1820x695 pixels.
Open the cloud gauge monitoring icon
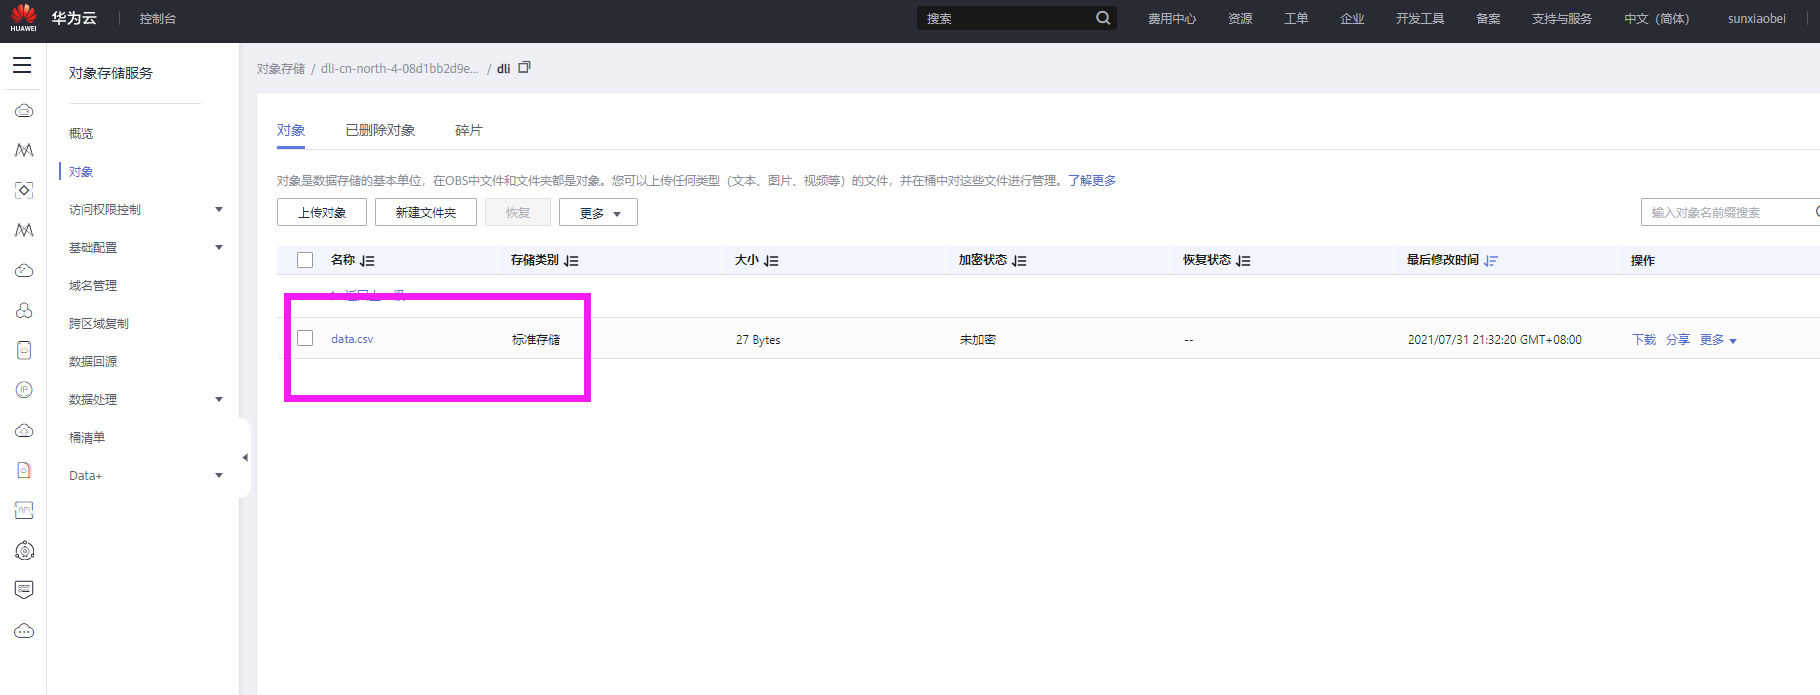click(x=24, y=270)
